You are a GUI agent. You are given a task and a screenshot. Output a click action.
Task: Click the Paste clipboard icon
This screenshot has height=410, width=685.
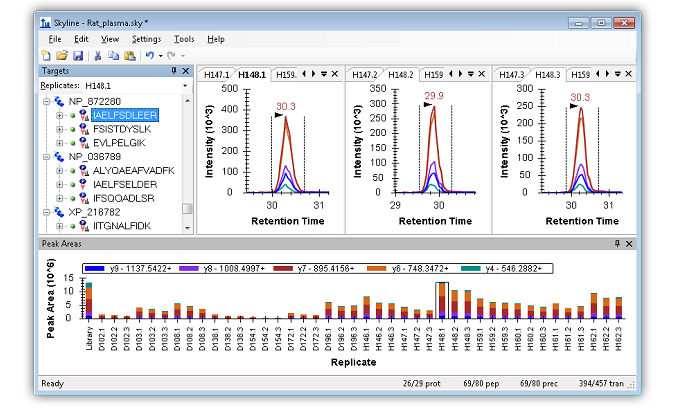pyautogui.click(x=129, y=56)
